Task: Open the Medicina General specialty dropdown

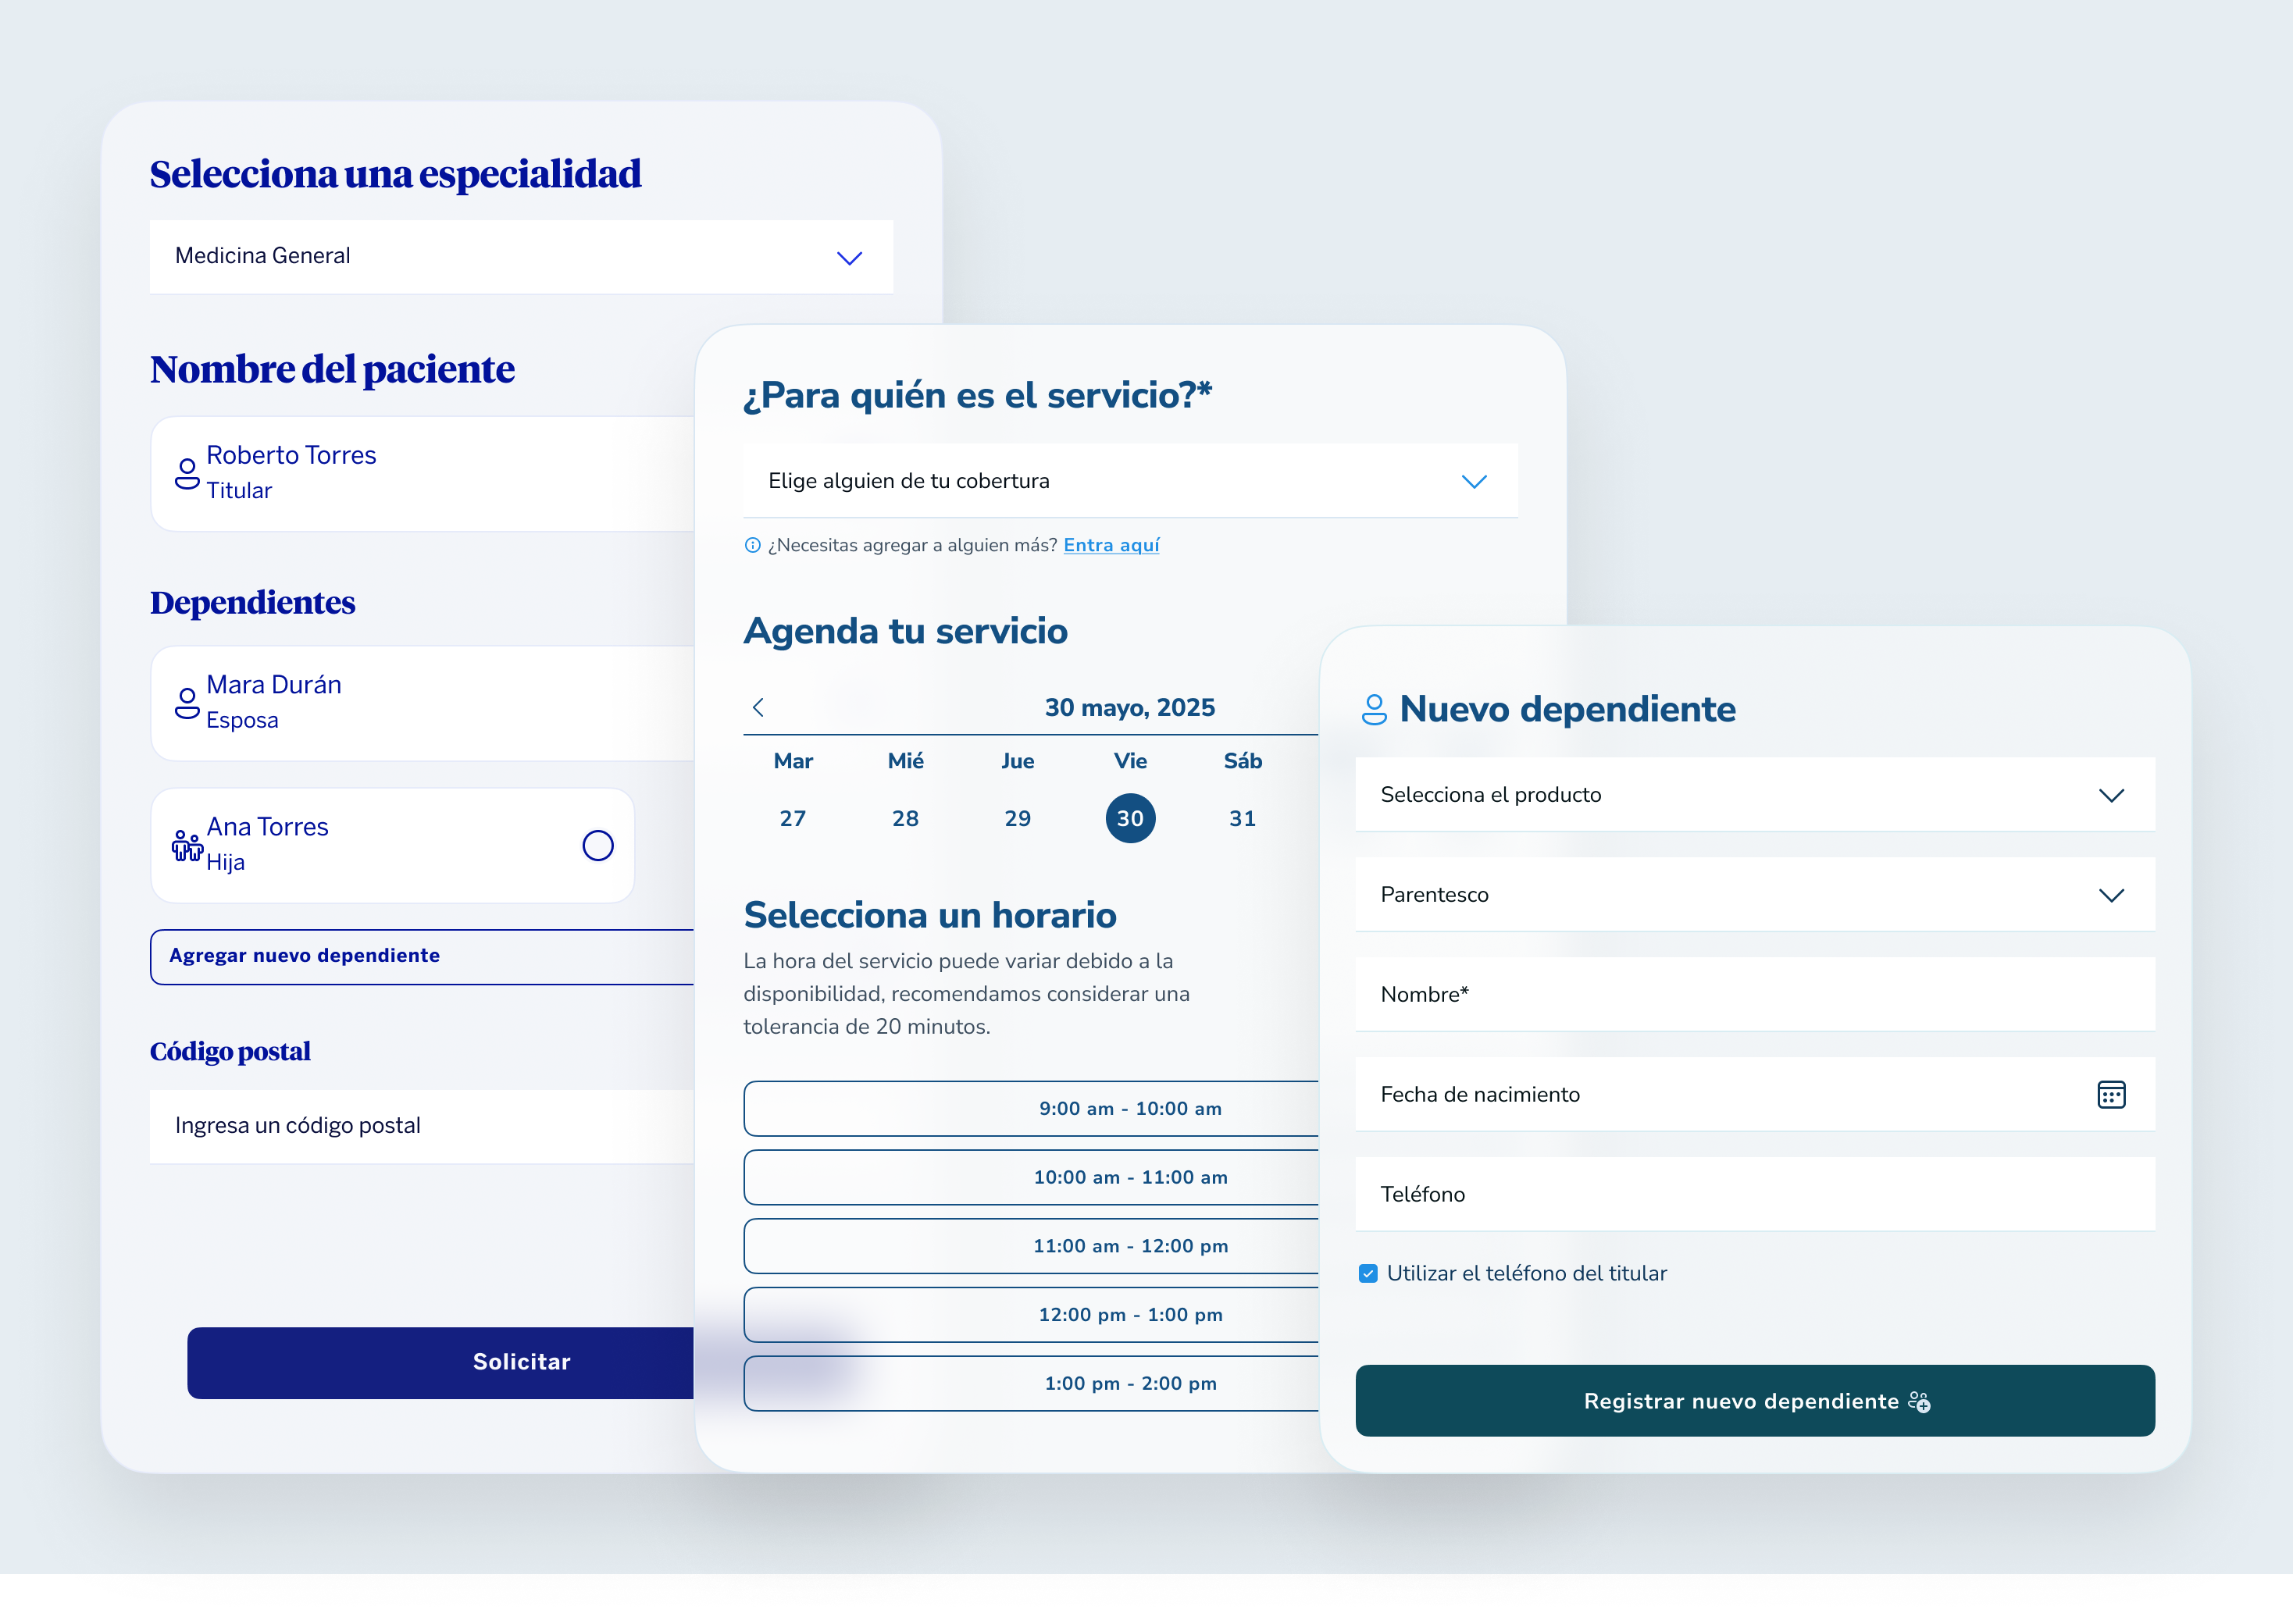Action: (520, 257)
